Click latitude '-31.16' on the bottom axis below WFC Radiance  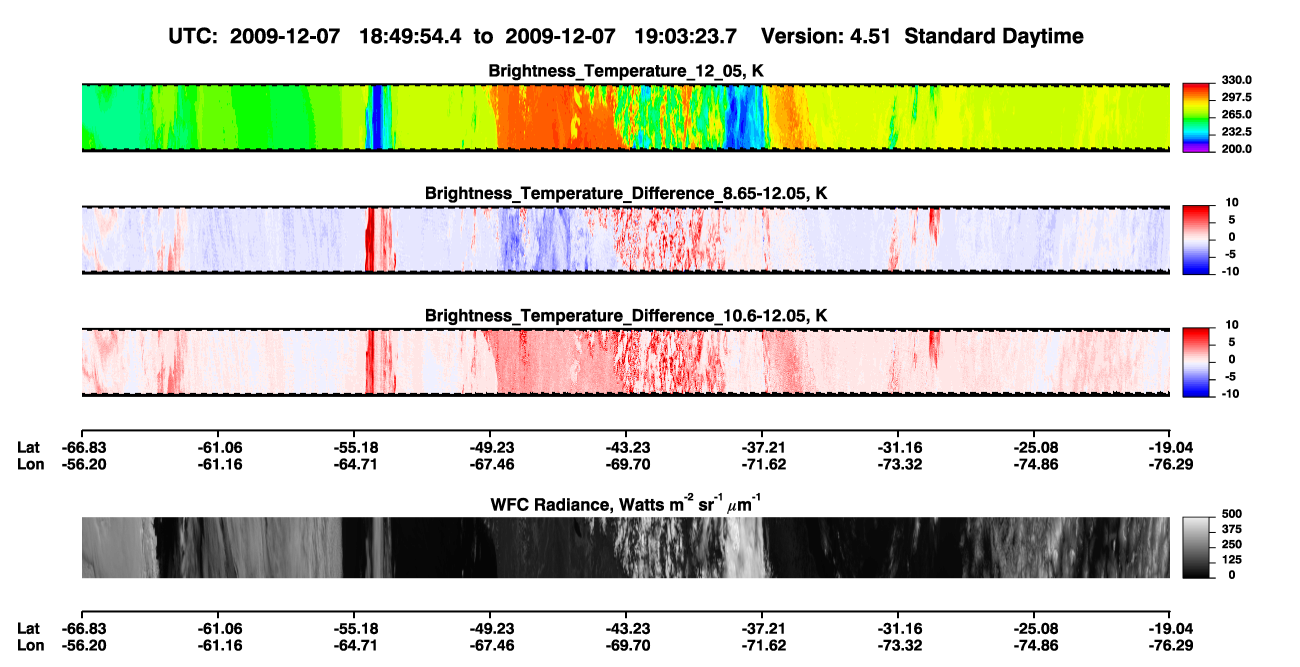point(898,628)
